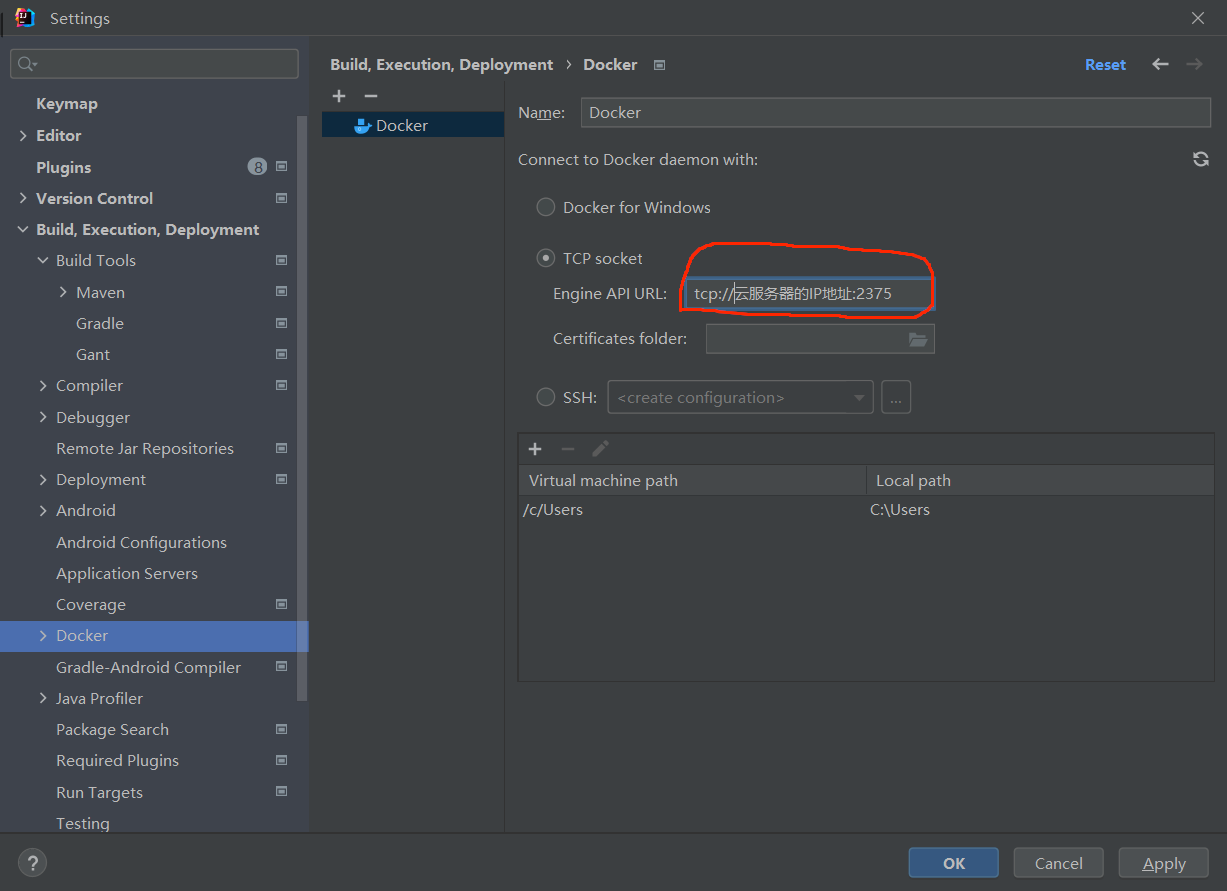1227x891 pixels.
Task: Select the C:\Users local path cell
Action: (x=1040, y=510)
